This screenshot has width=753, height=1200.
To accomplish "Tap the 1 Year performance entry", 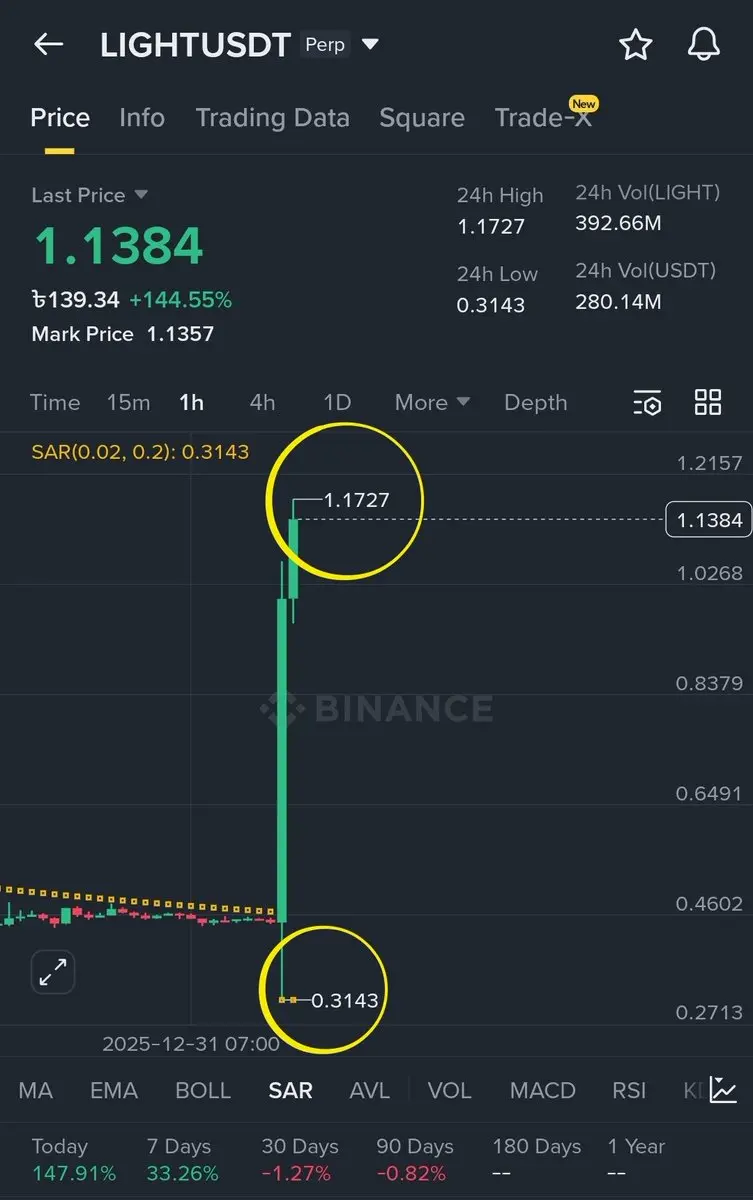I will [636, 1160].
